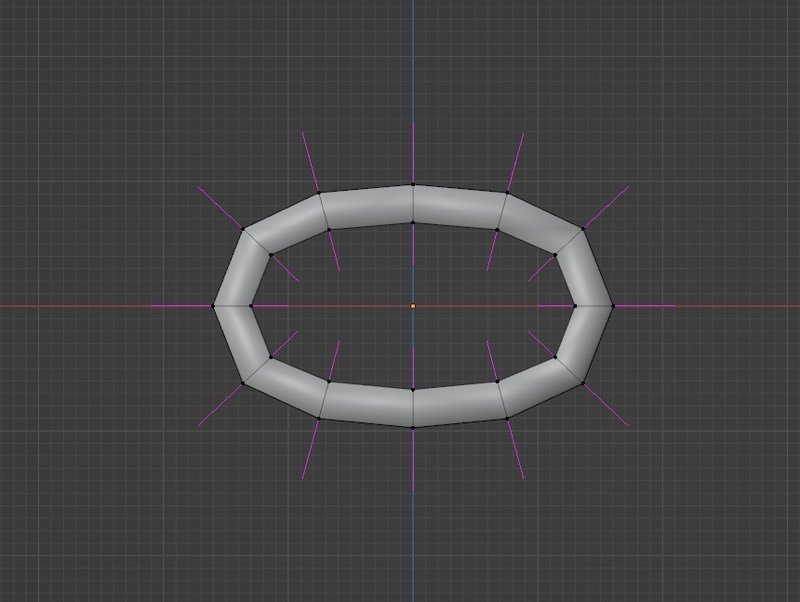Select the leftmost outer vertex on the red axis
The height and width of the screenshot is (602, 800).
coord(213,306)
